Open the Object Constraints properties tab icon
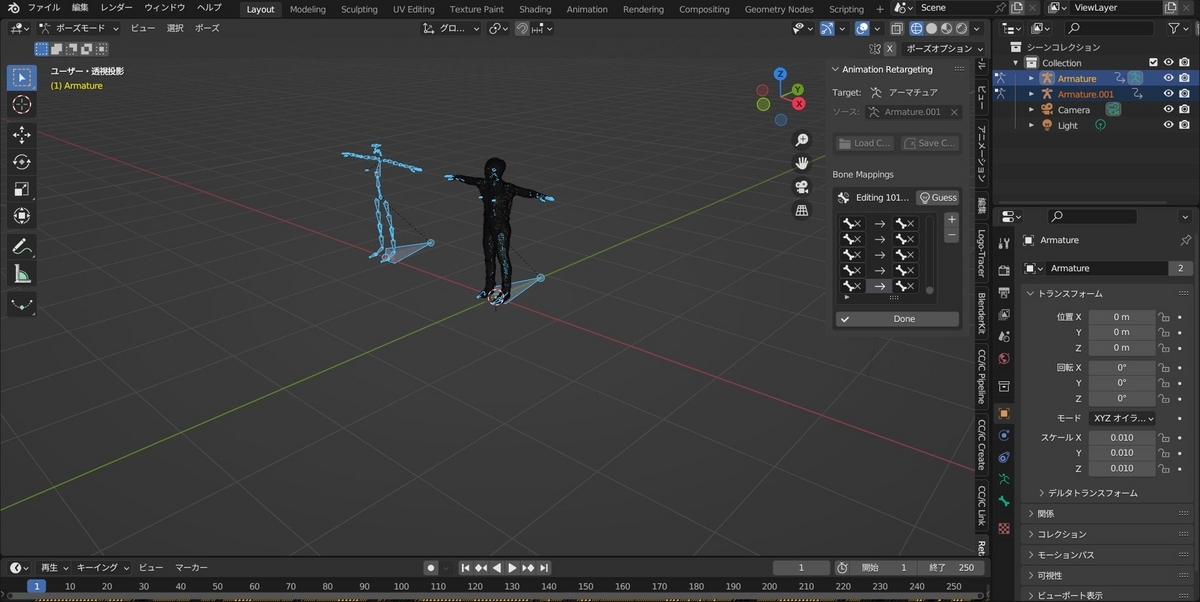1200x602 pixels. click(x=1004, y=457)
